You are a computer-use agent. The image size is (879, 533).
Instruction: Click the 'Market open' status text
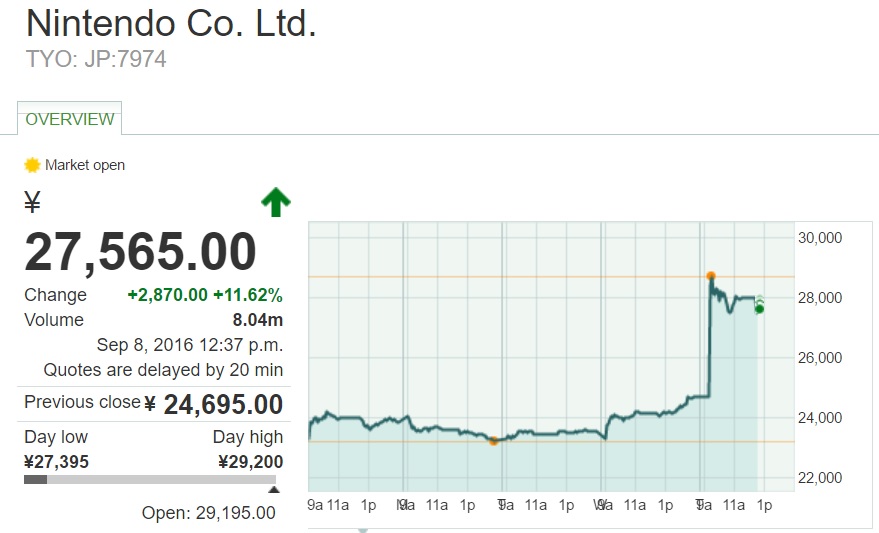tap(85, 165)
